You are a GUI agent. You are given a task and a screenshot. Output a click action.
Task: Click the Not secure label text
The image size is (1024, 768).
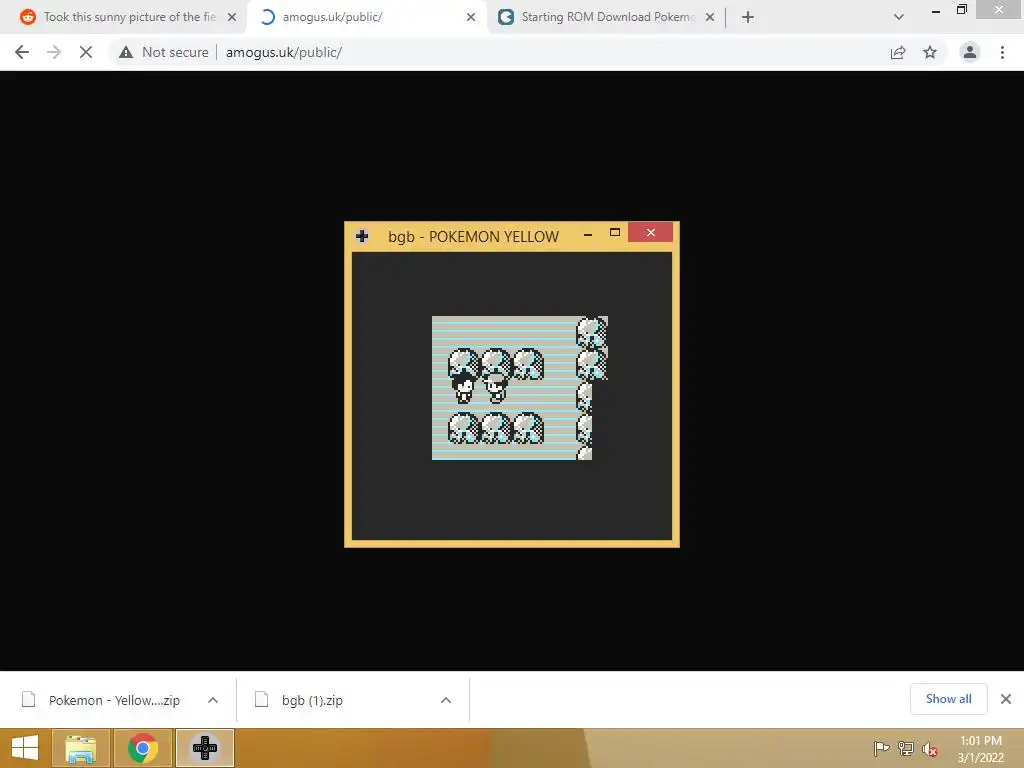[175, 52]
